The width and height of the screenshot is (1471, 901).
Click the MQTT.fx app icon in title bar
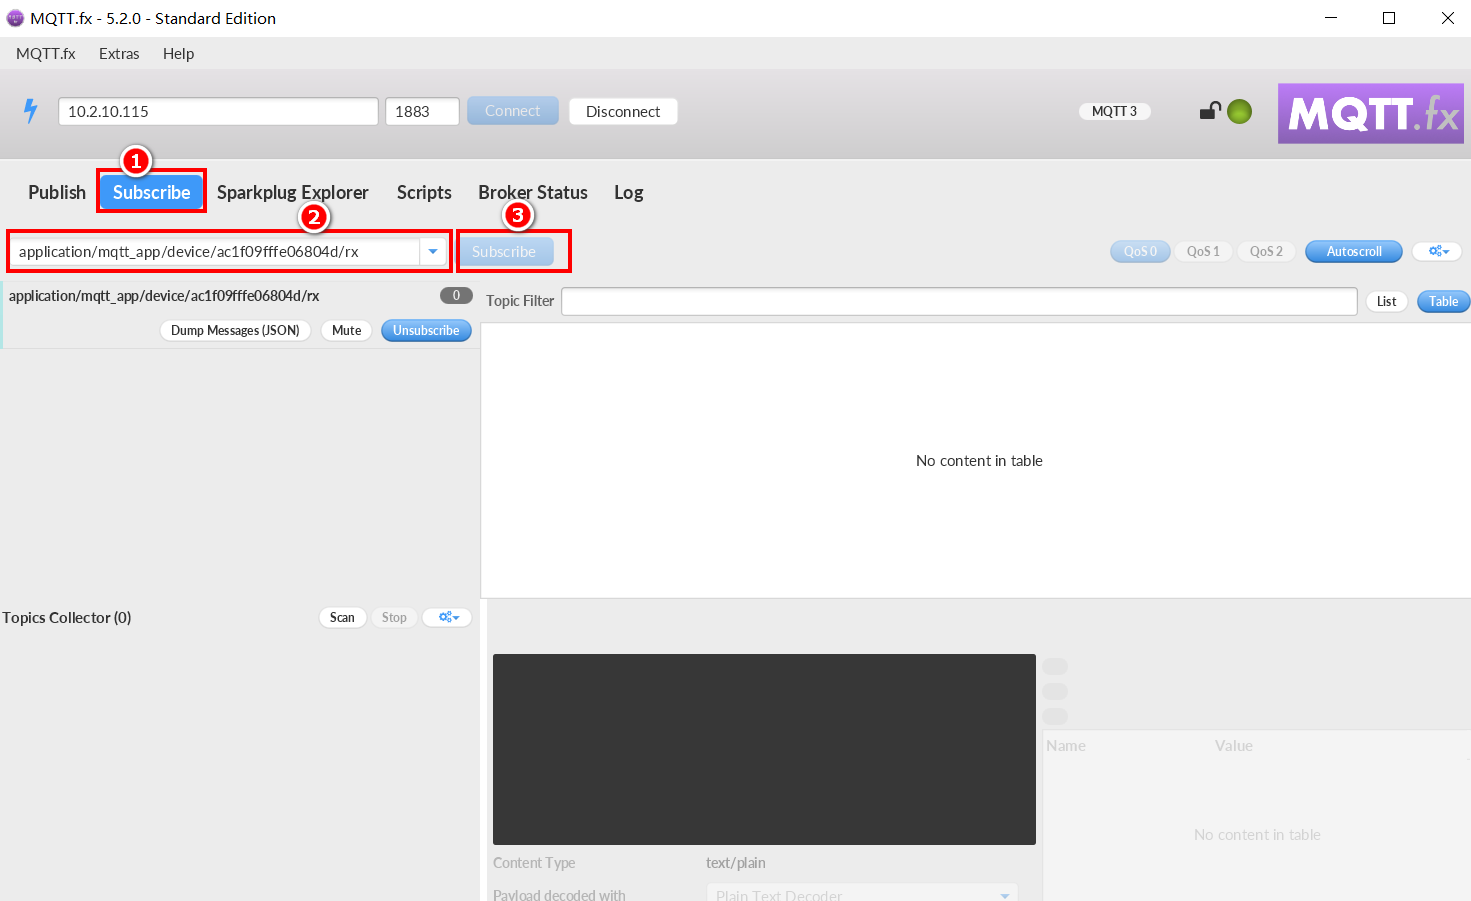[x=15, y=18]
